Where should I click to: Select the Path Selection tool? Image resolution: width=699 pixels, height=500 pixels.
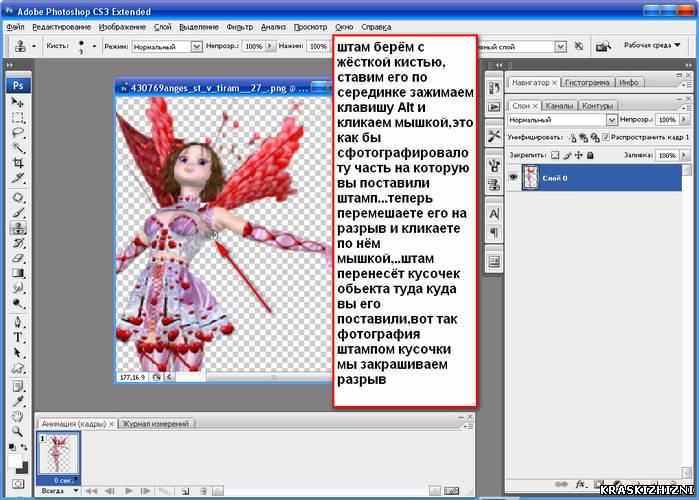(18, 352)
